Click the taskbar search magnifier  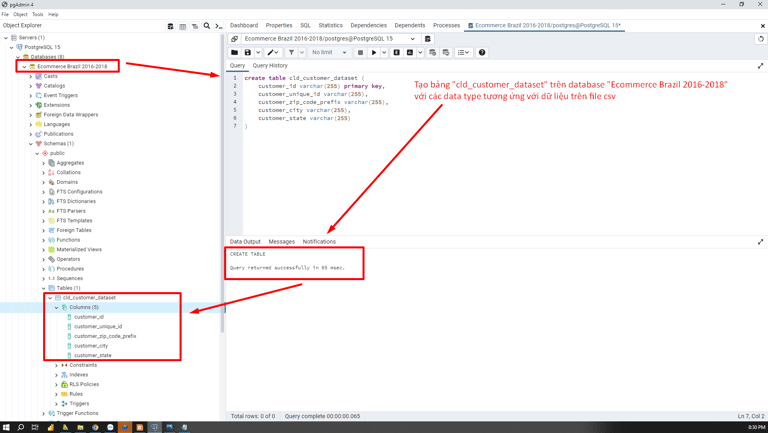pyautogui.click(x=21, y=427)
